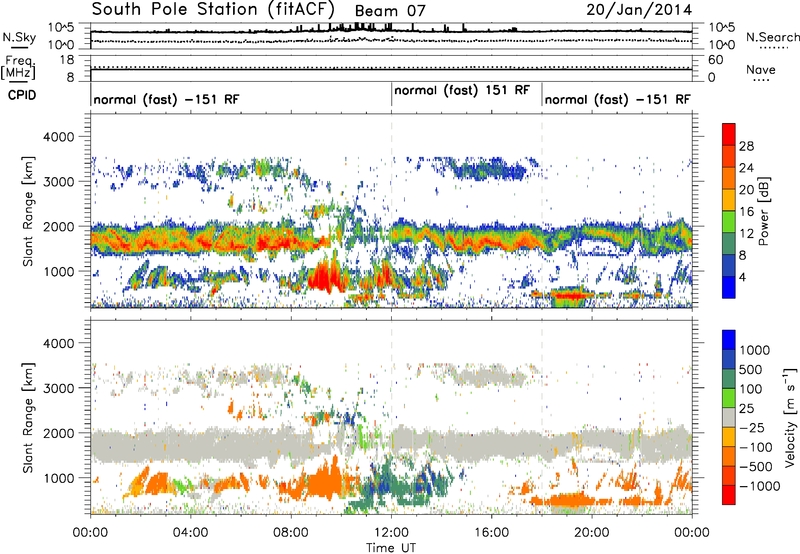Click the '500' tick on the Velocity colorbar

(x=753, y=369)
